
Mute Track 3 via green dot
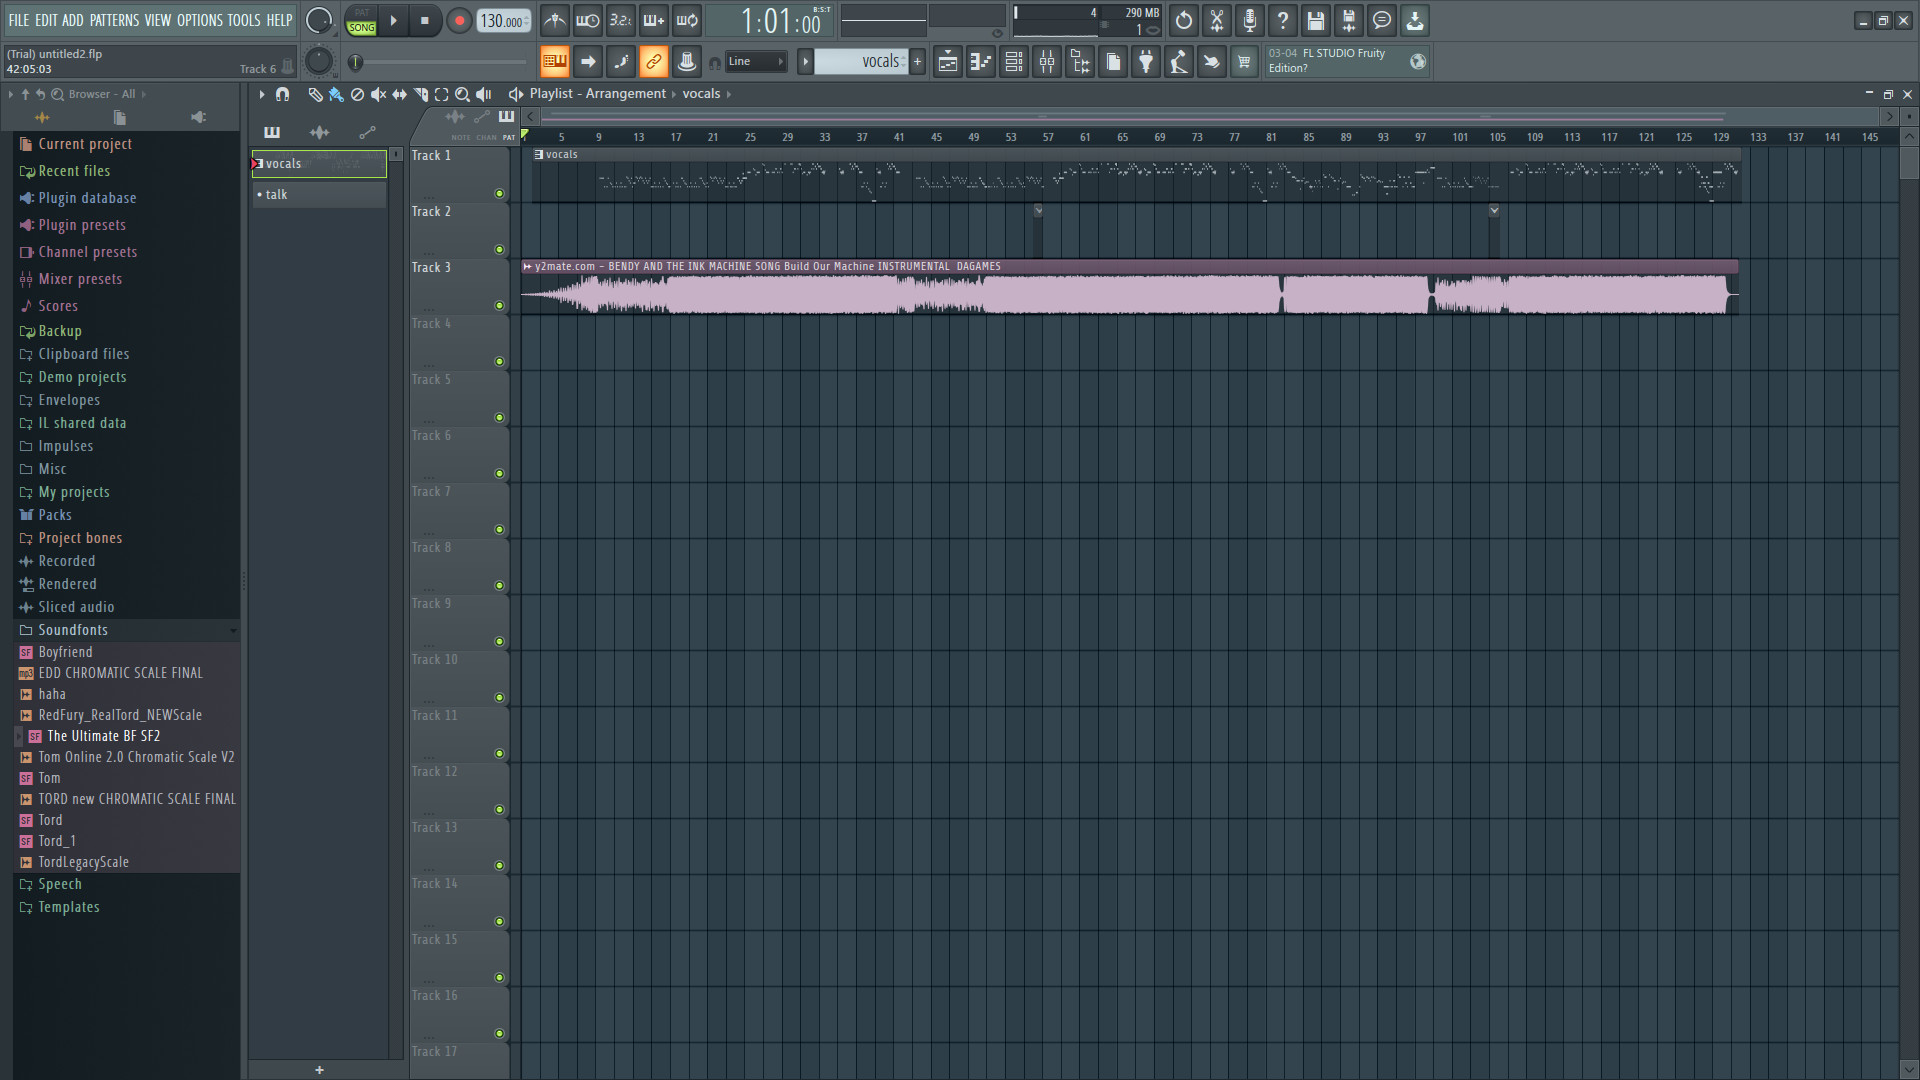[499, 306]
